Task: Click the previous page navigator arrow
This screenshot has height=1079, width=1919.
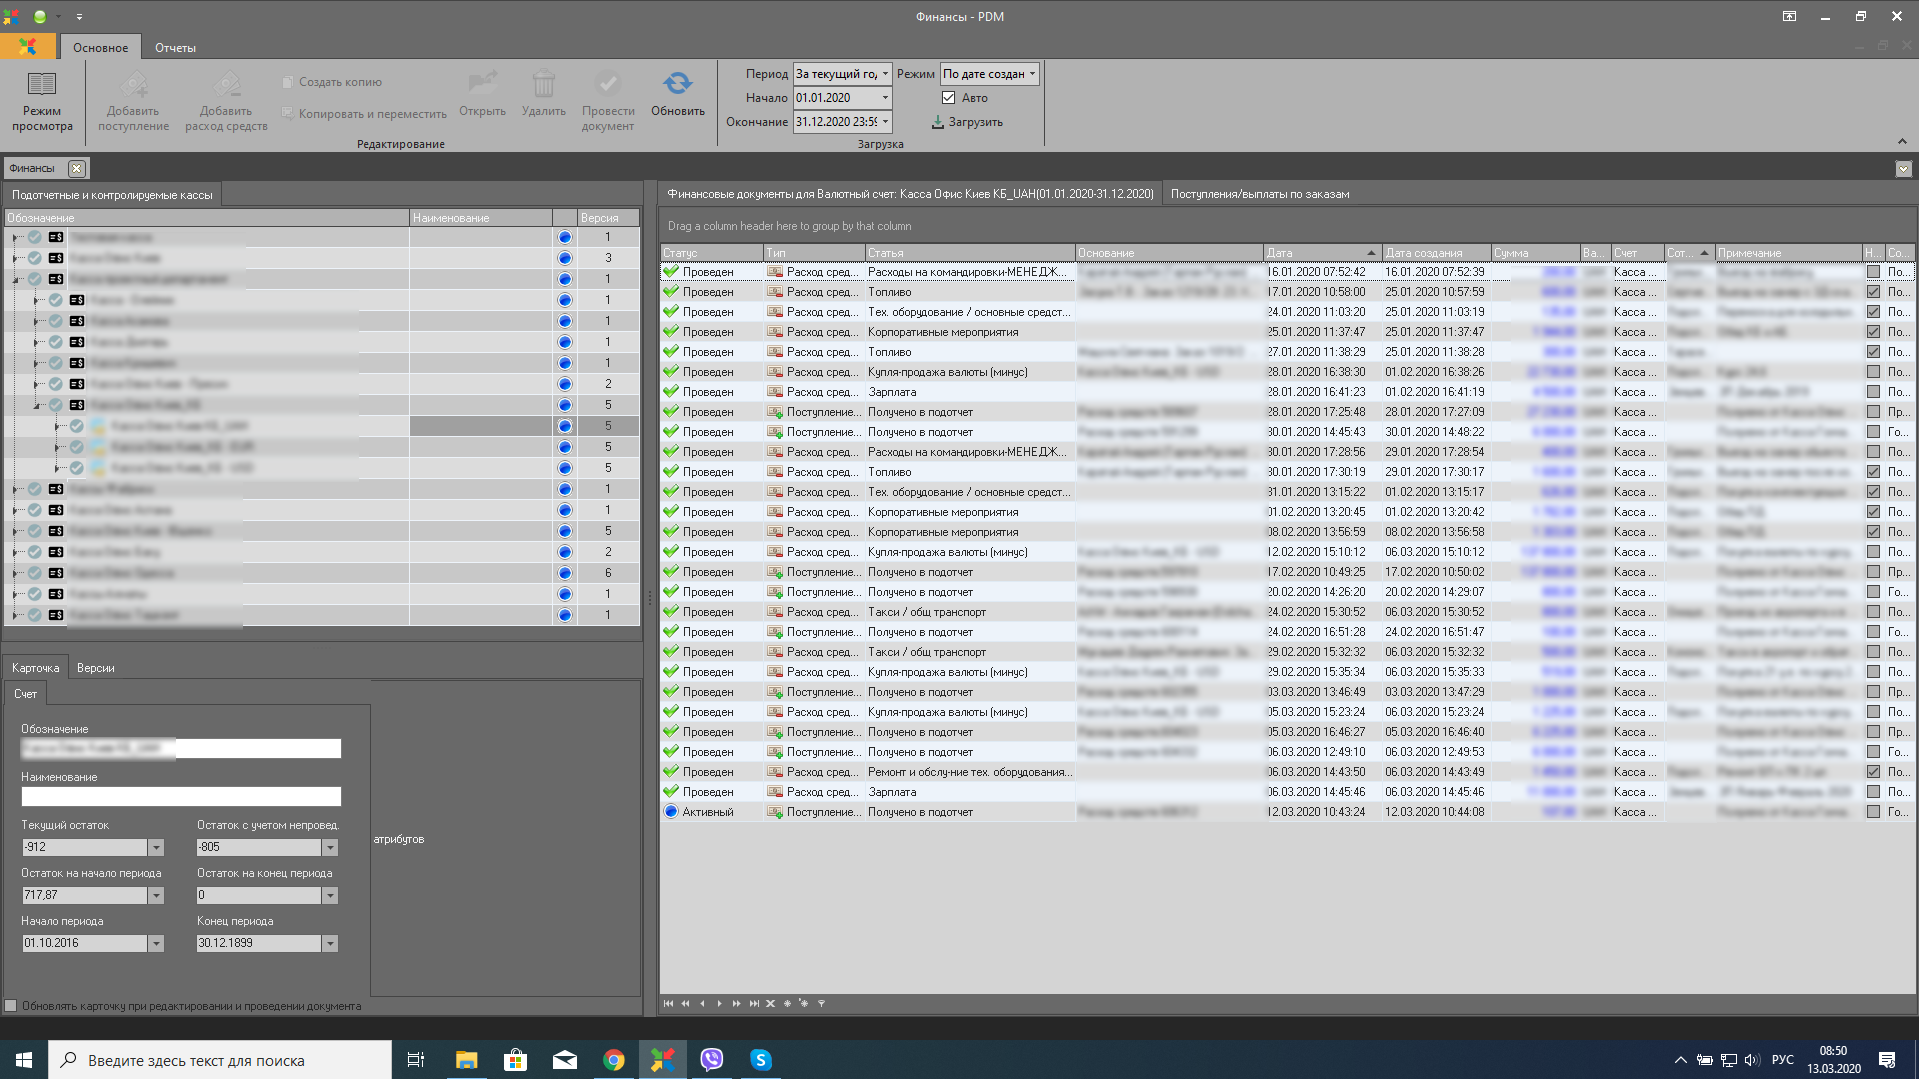Action: pyautogui.click(x=685, y=1003)
